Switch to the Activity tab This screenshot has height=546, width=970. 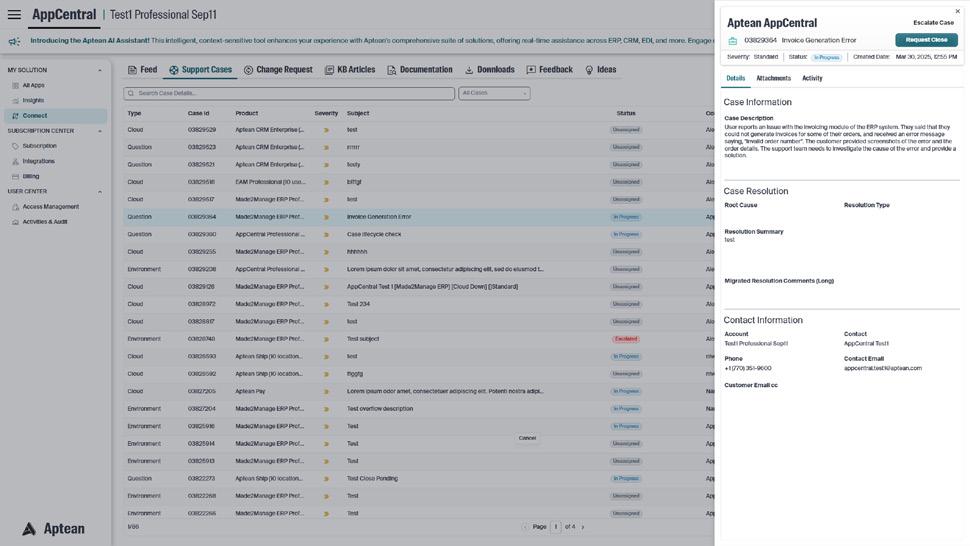click(812, 79)
